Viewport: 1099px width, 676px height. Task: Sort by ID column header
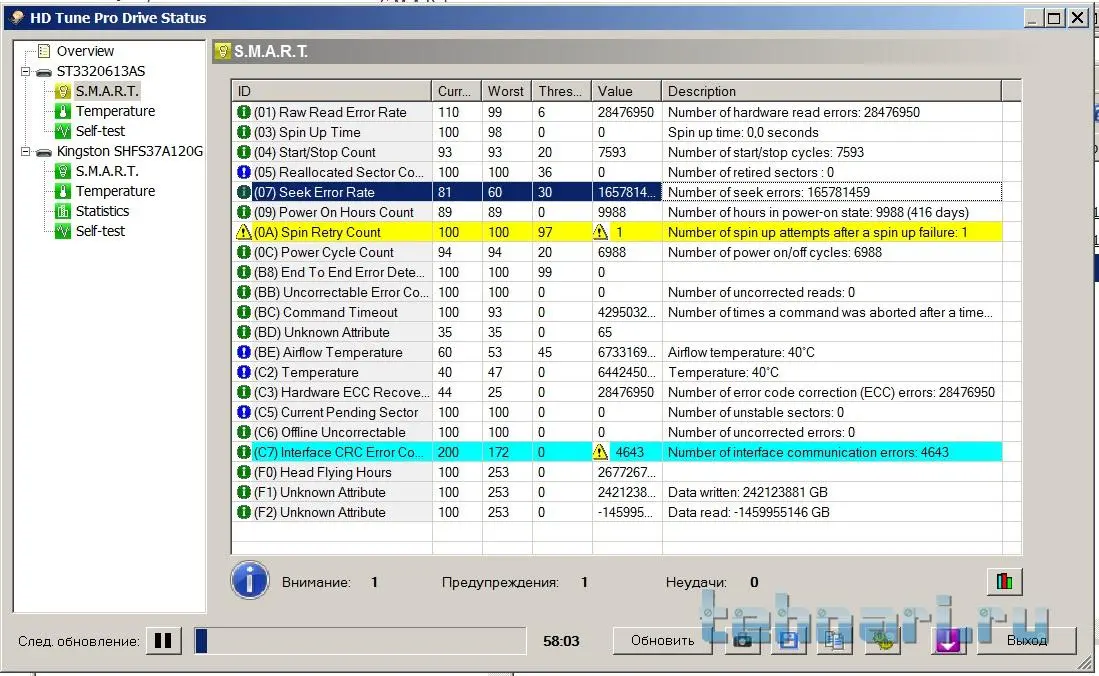point(332,91)
